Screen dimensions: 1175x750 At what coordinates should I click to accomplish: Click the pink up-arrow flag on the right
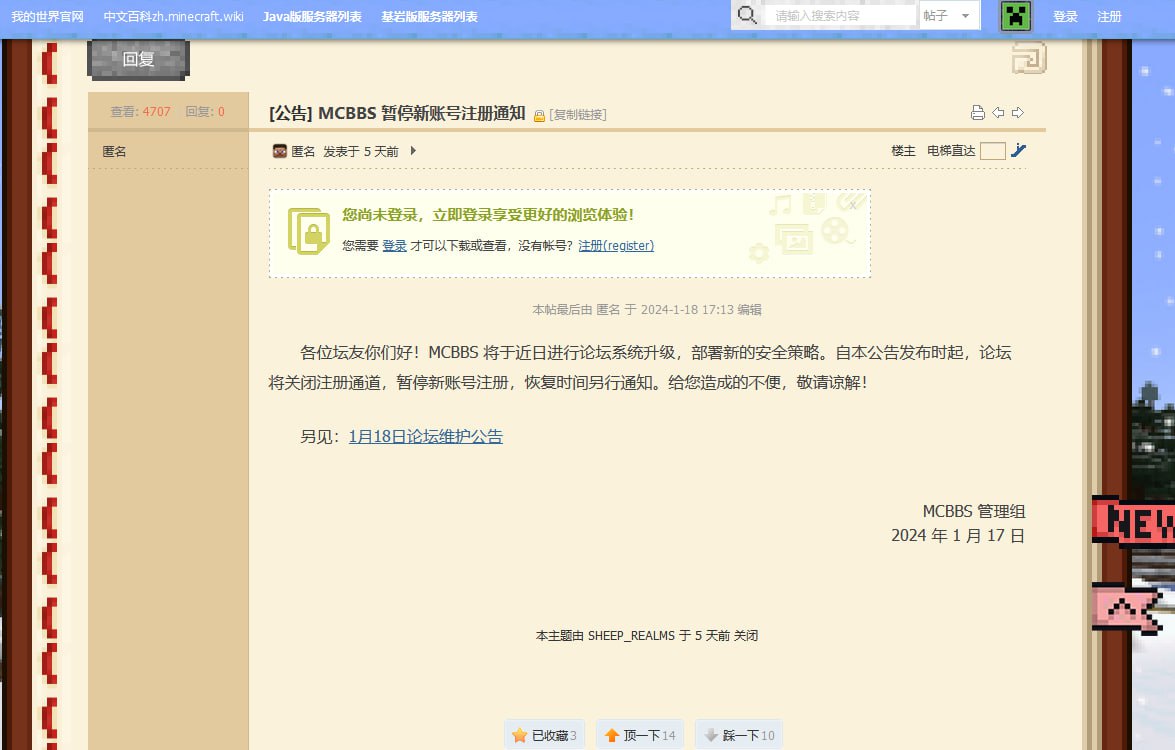(x=1128, y=608)
